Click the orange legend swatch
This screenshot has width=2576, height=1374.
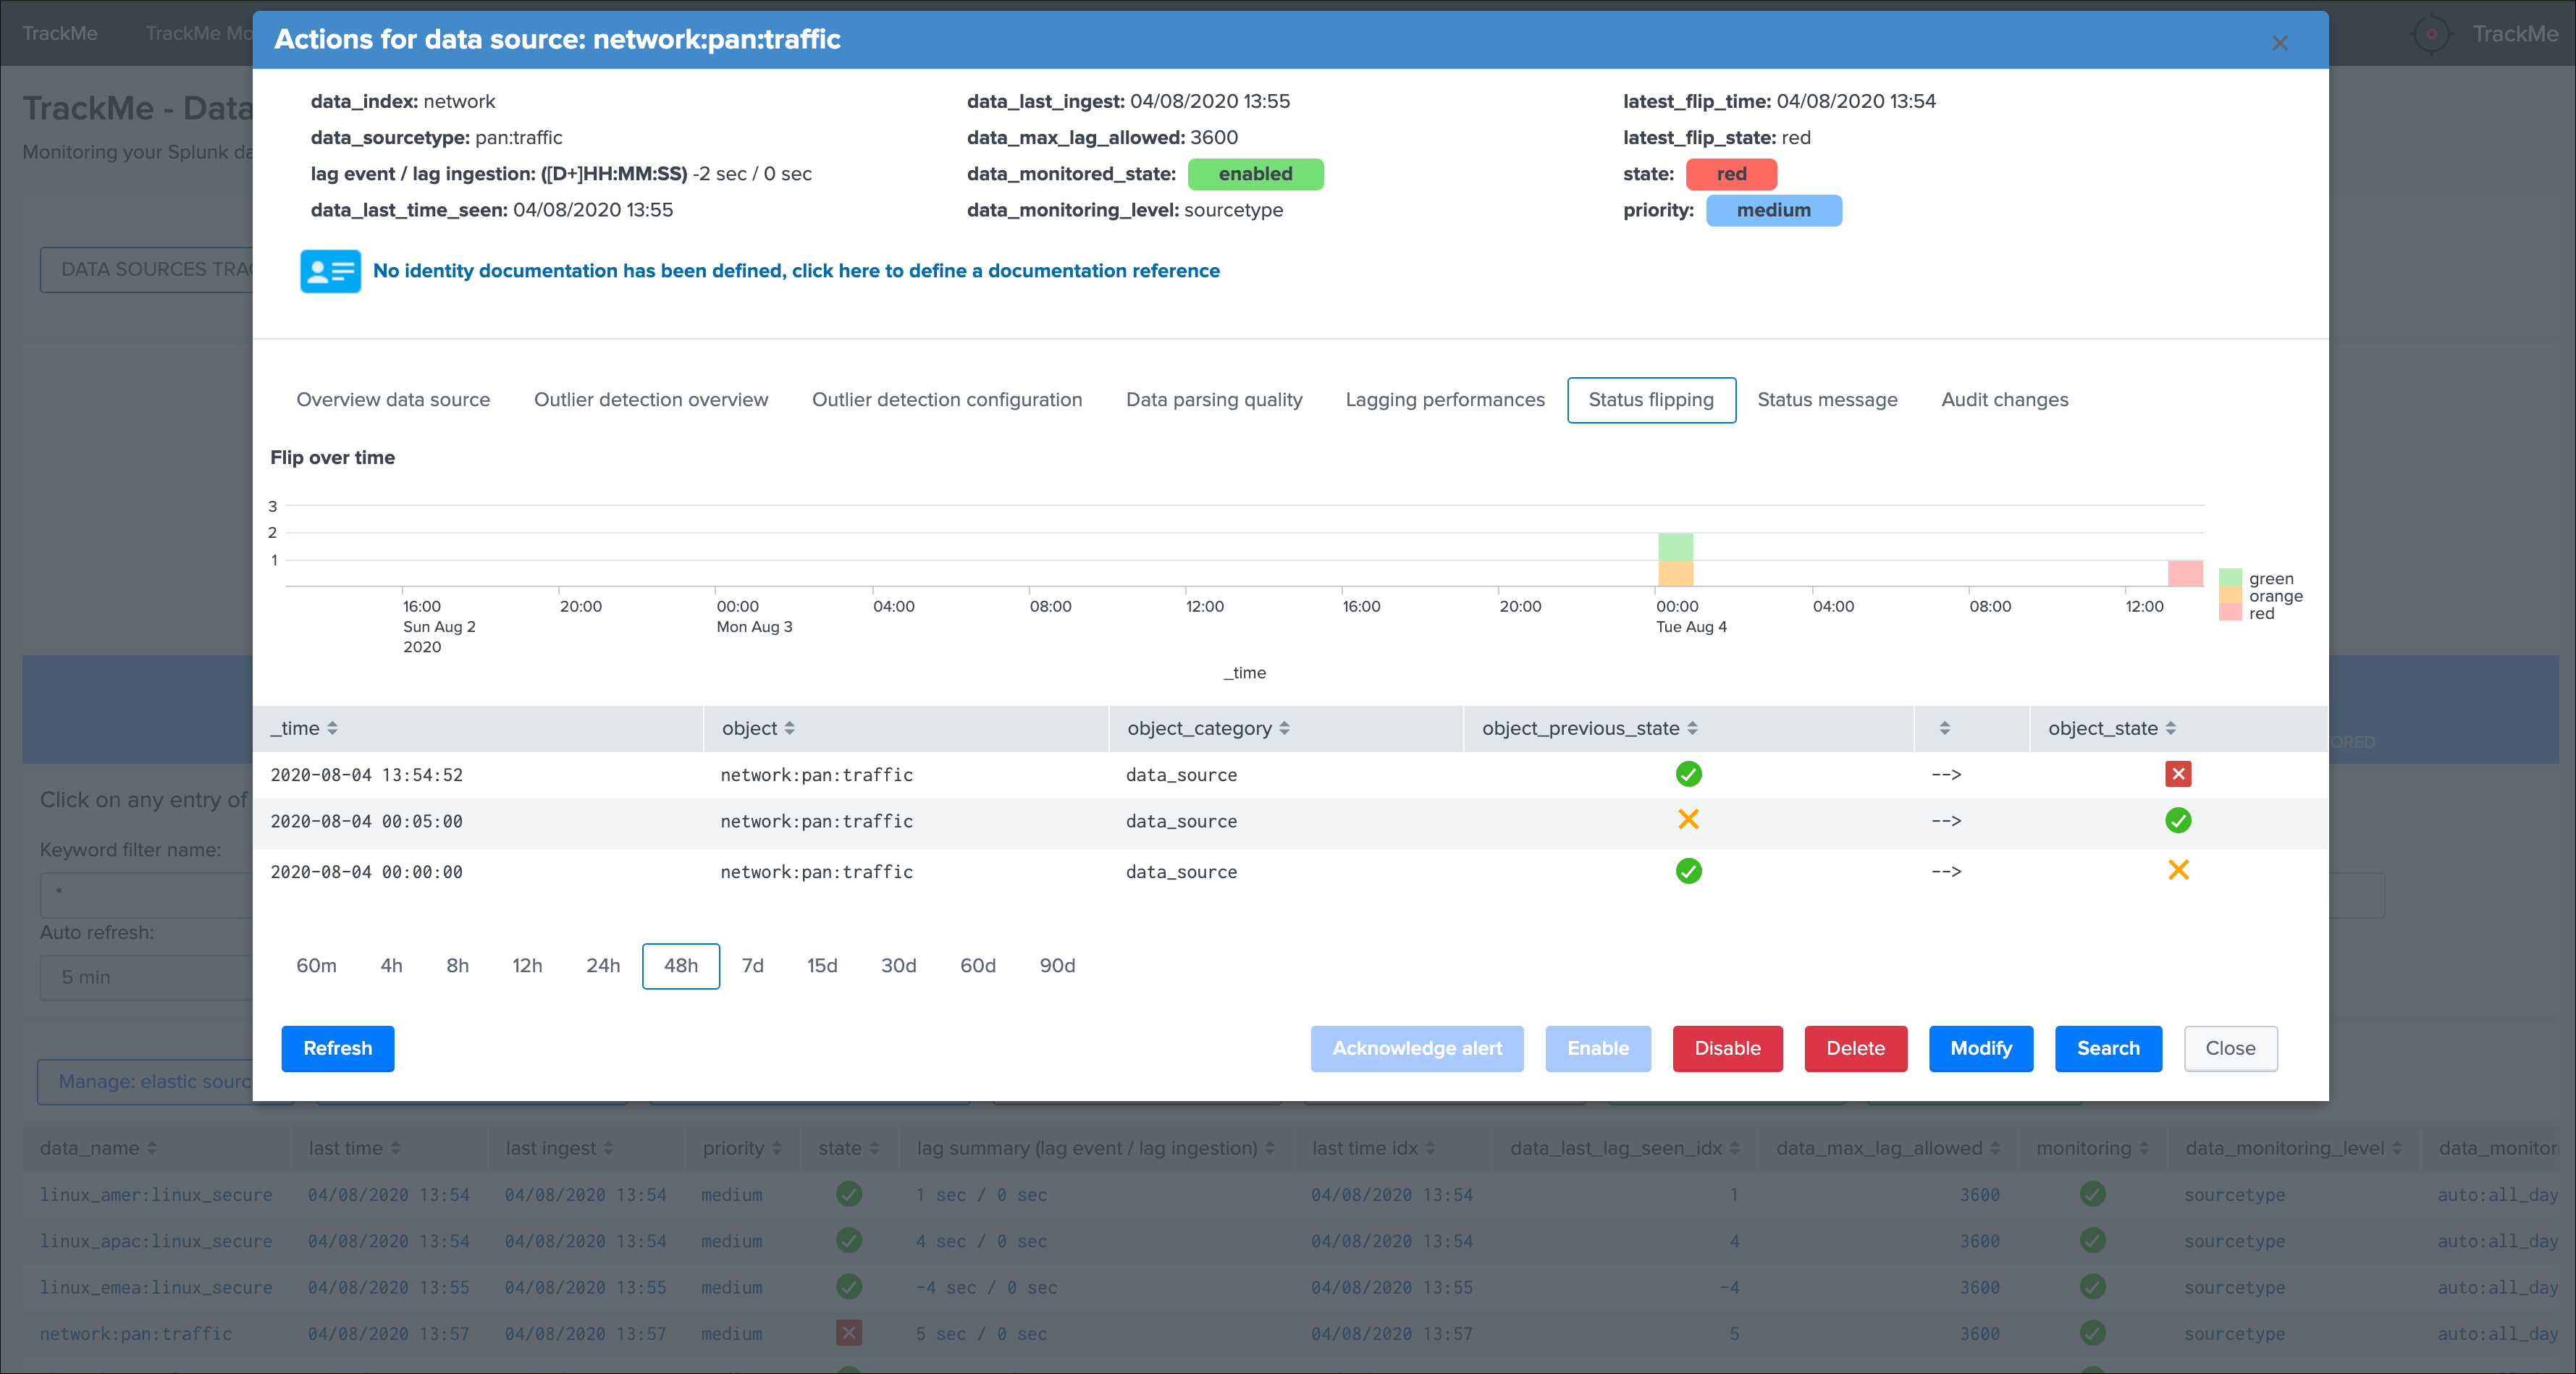pyautogui.click(x=2229, y=595)
